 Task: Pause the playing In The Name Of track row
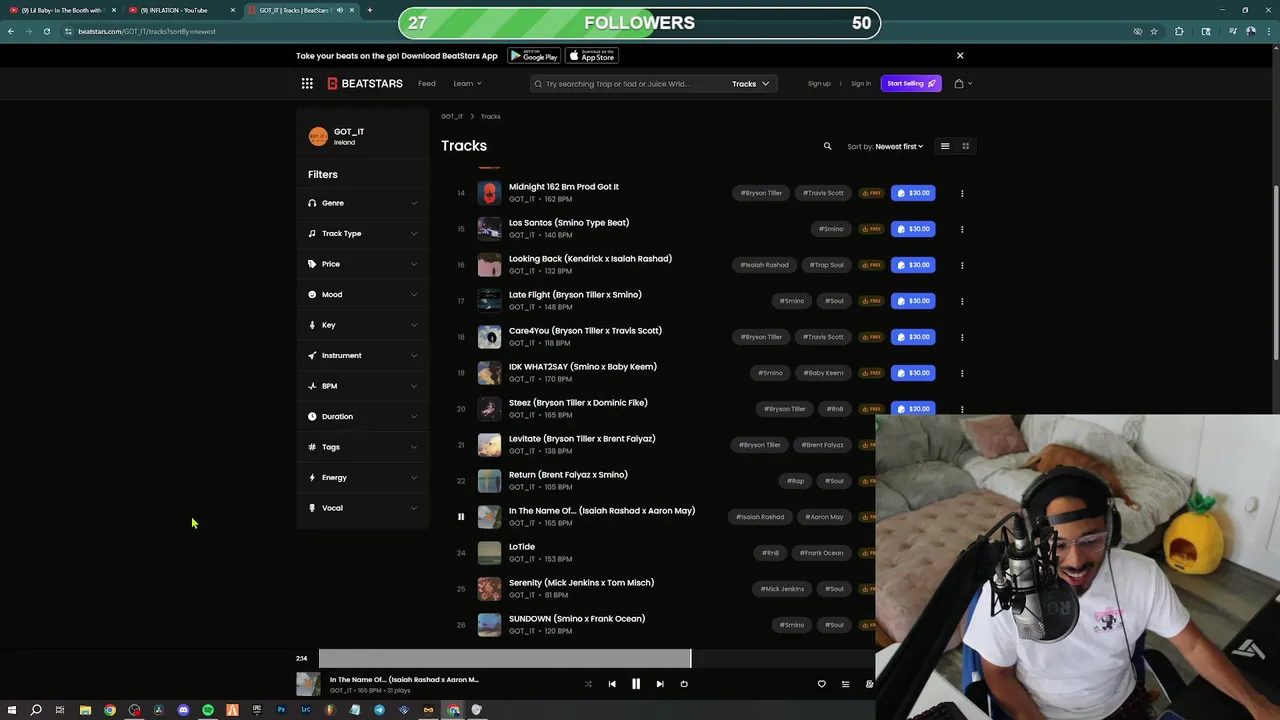tap(461, 517)
